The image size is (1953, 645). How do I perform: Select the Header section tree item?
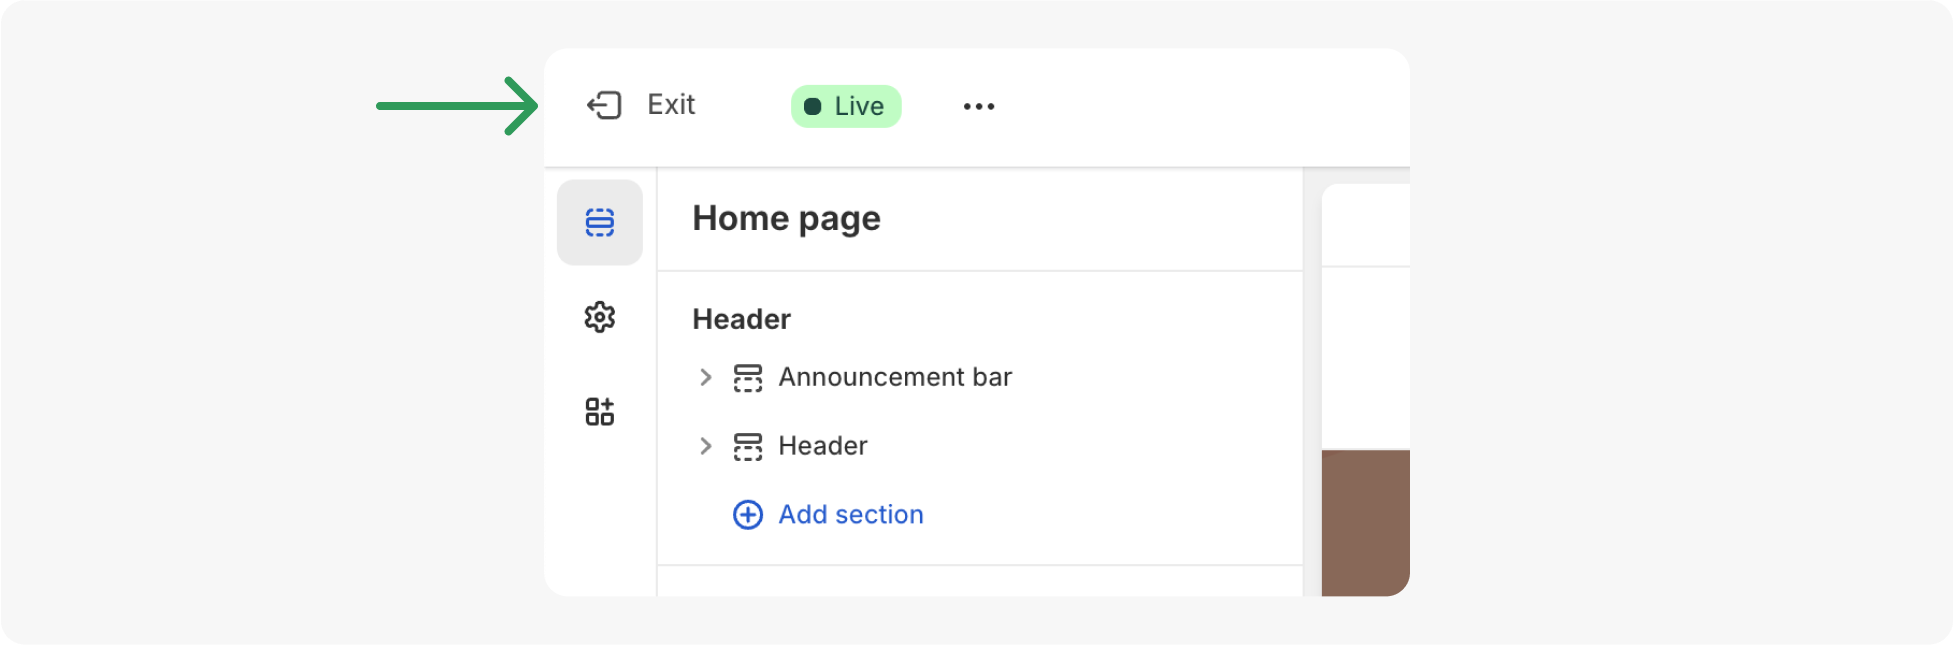(823, 446)
